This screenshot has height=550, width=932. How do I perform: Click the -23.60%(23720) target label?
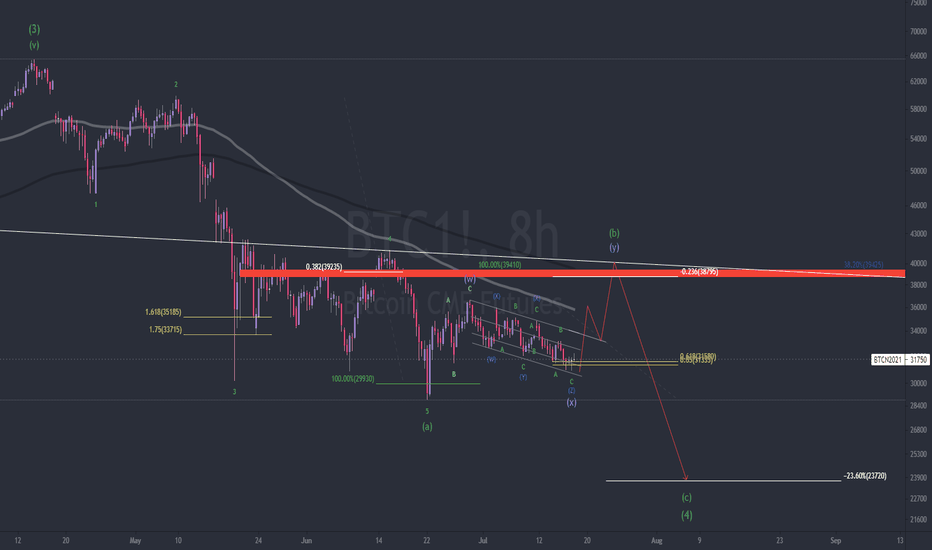[x=865, y=476]
